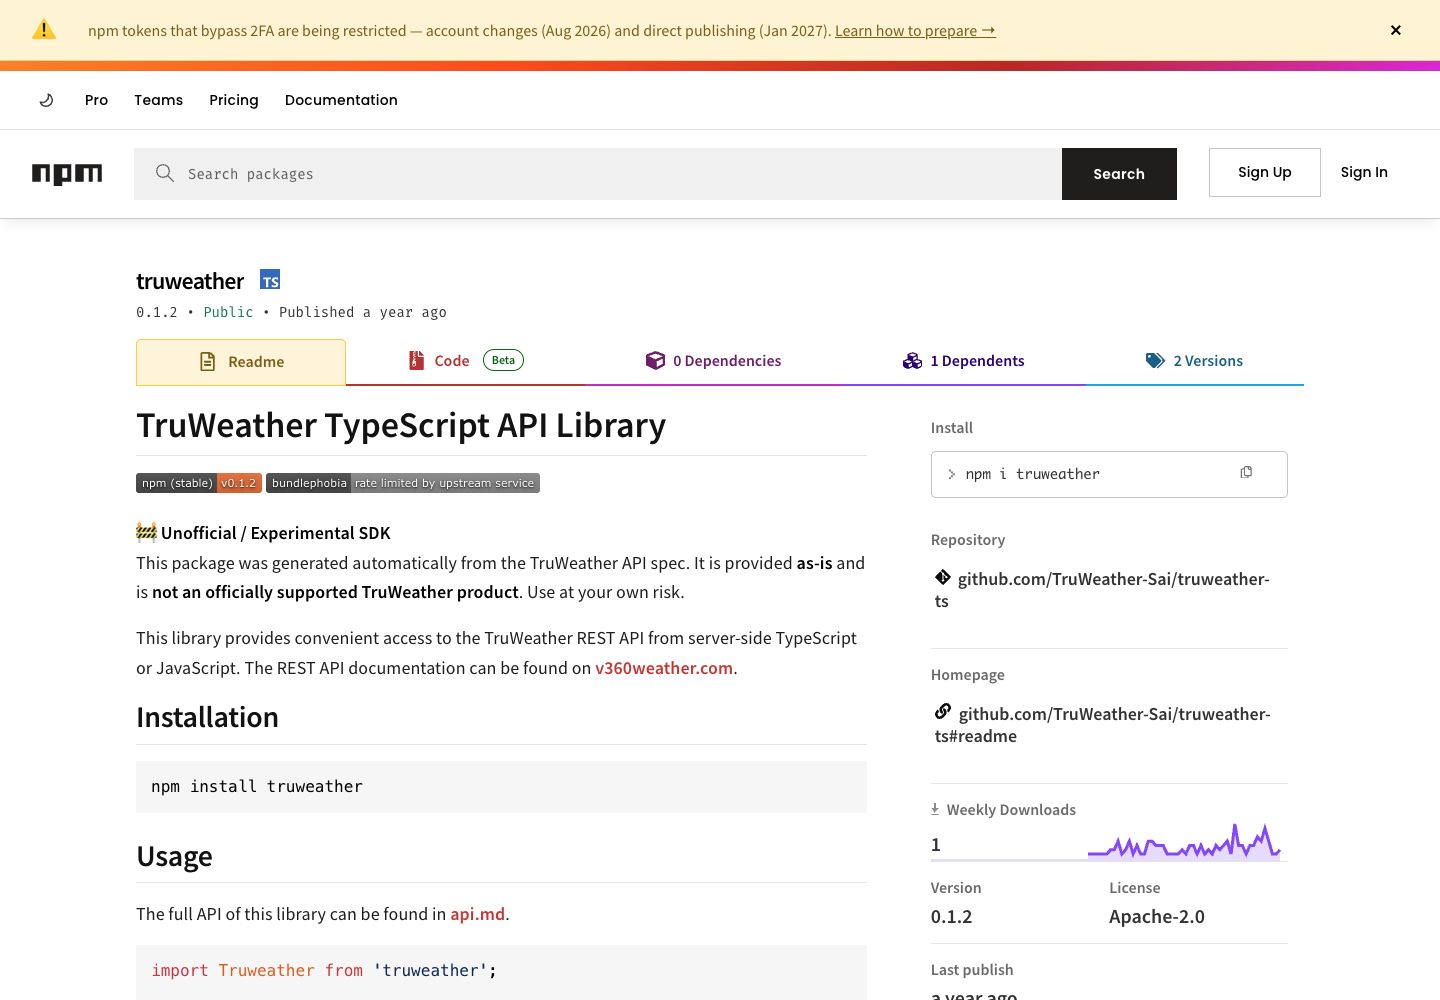Click the search magnifier icon
Screen dimensions: 1440x1000
tap(165, 173)
